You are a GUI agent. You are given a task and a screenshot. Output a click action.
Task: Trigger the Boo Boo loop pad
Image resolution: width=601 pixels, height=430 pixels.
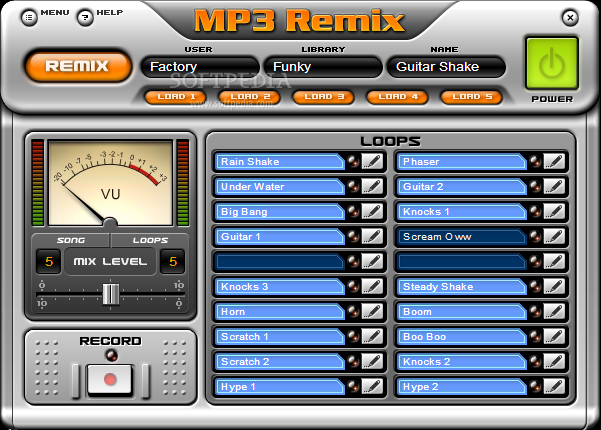(x=461, y=336)
